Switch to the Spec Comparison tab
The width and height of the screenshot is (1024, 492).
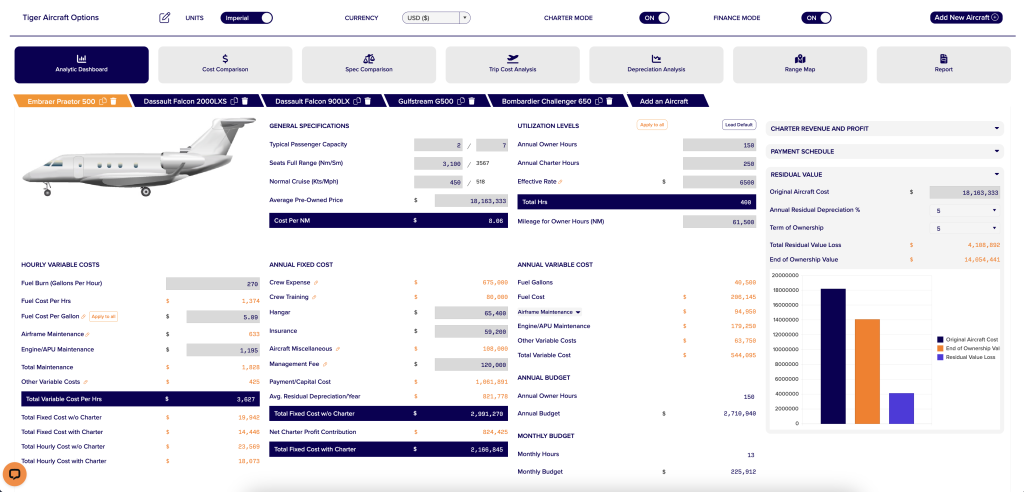click(x=369, y=64)
